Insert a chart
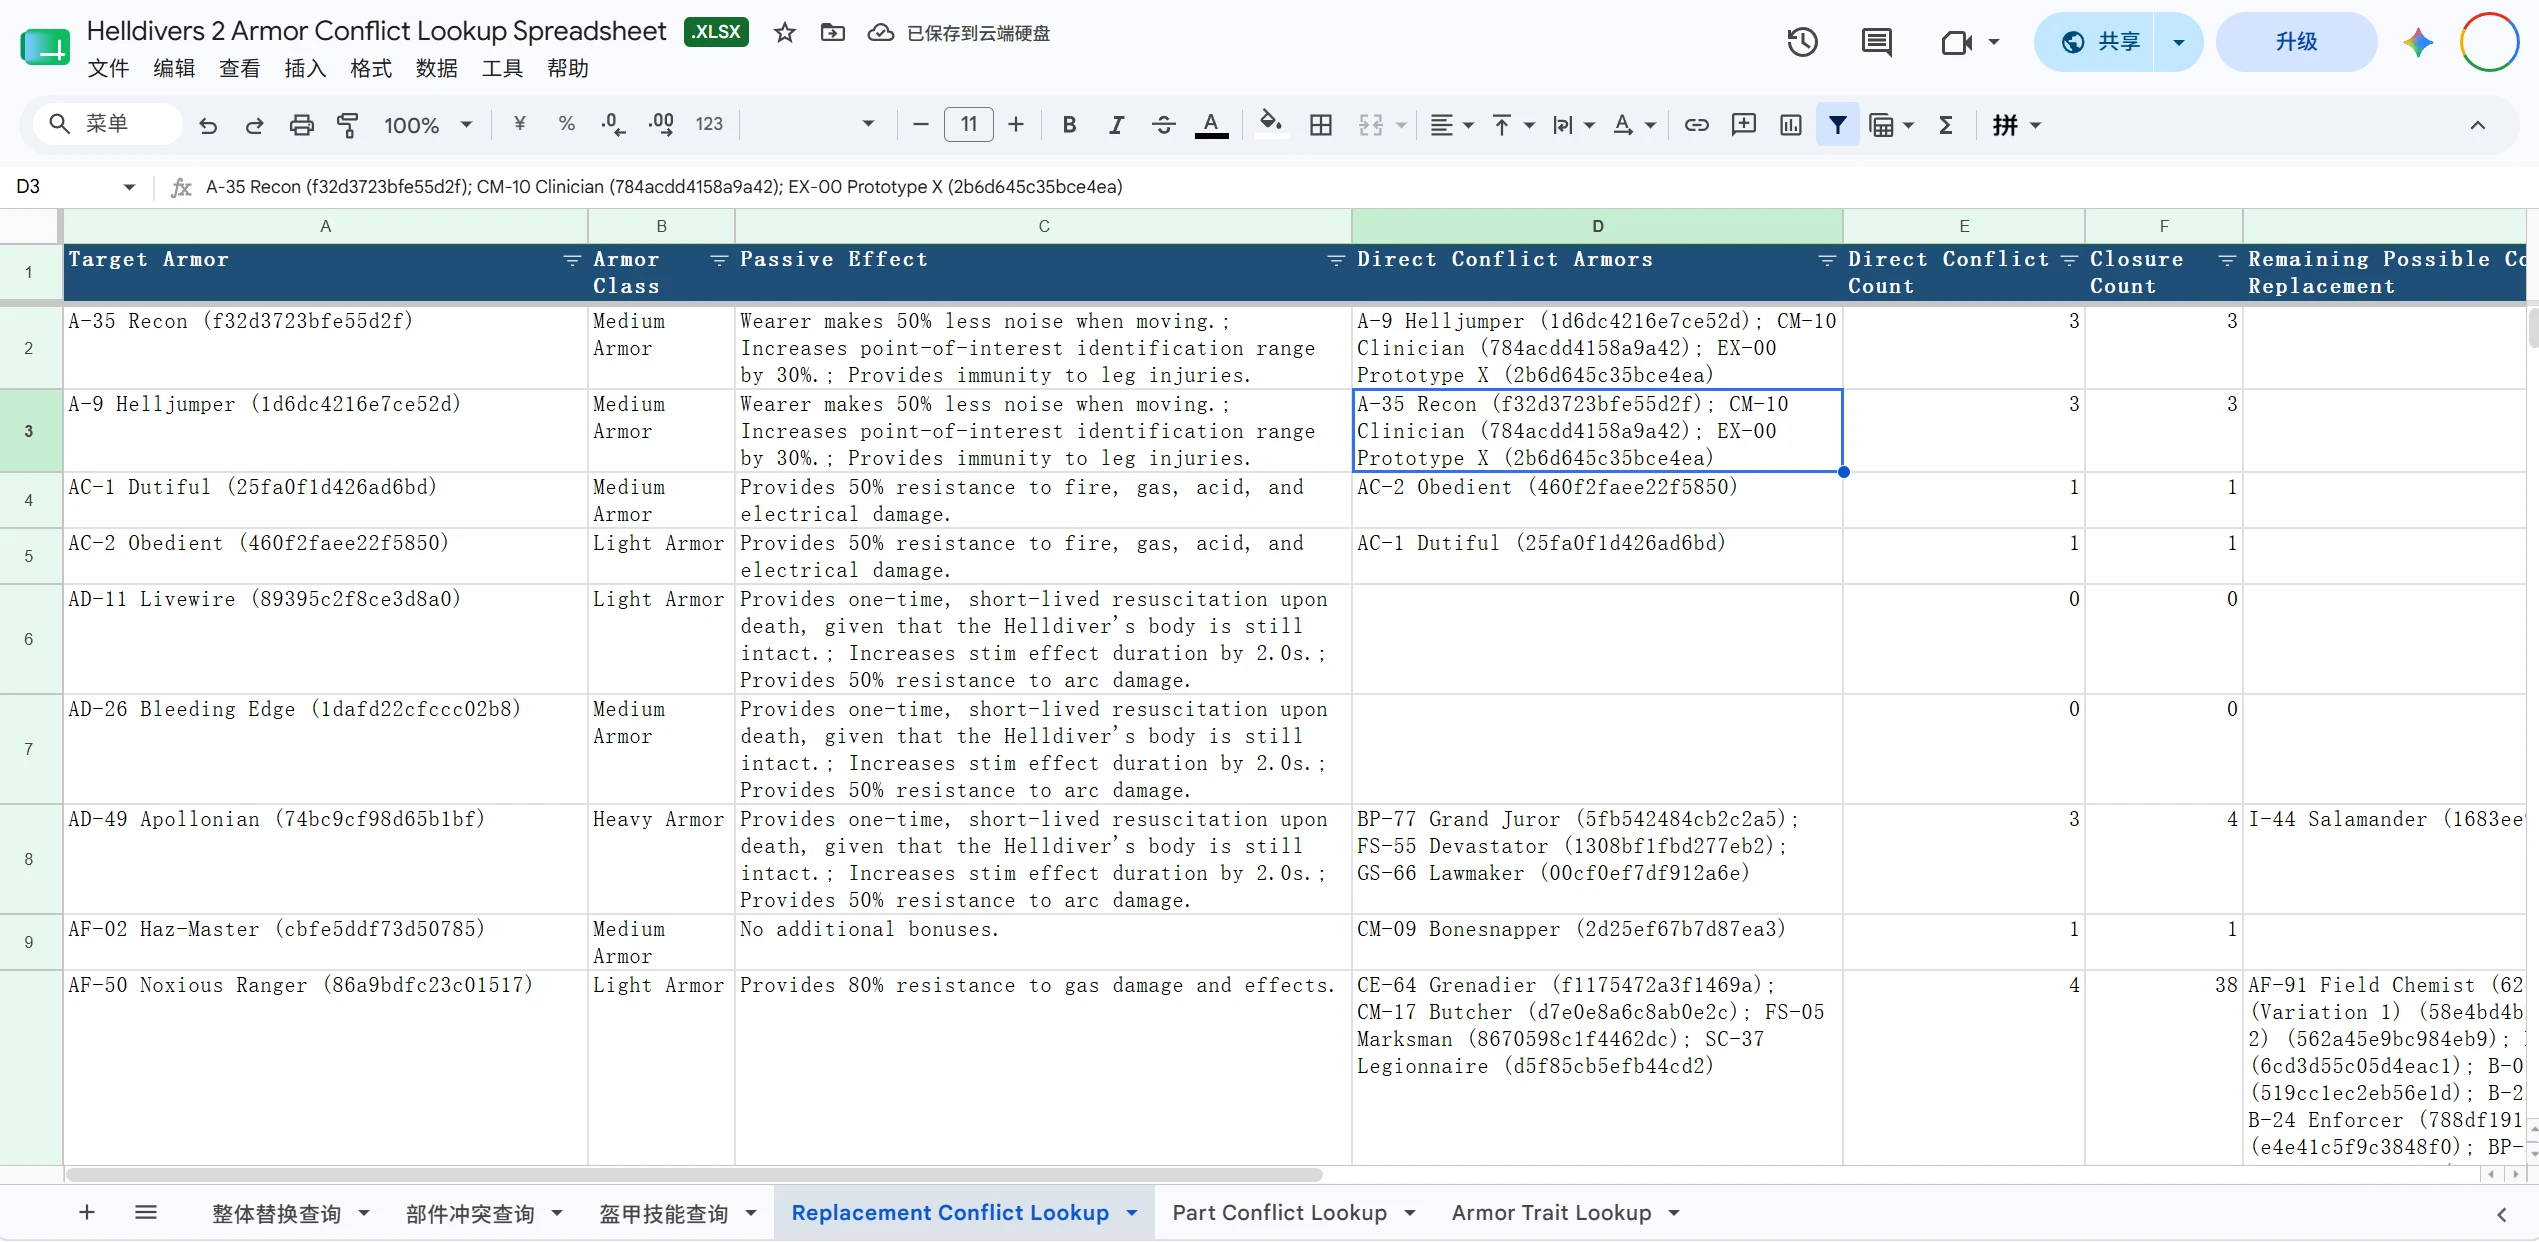This screenshot has height=1242, width=2539. click(x=1790, y=125)
